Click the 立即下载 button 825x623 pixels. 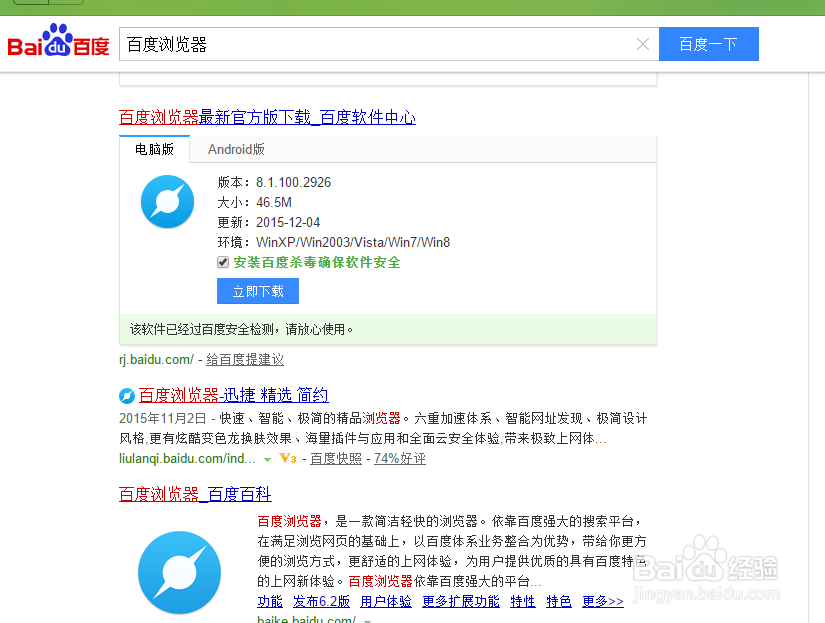point(258,291)
